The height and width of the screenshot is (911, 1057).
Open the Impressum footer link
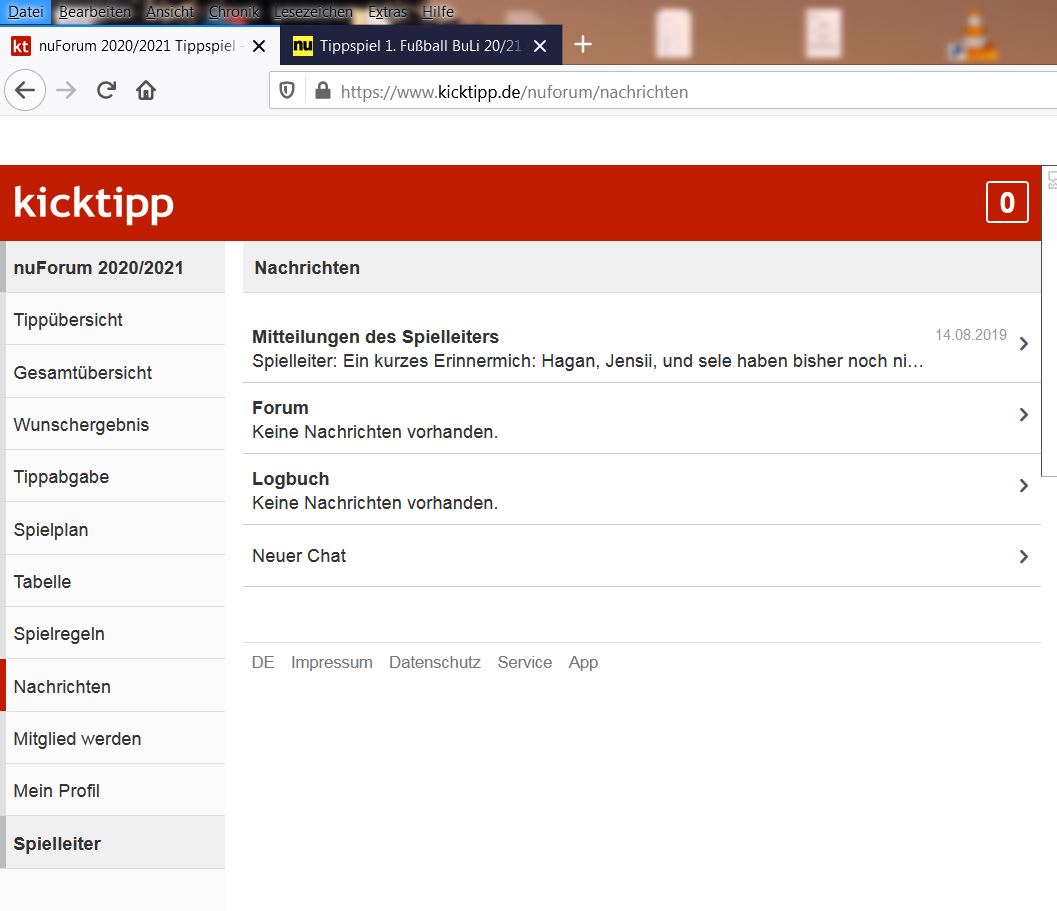pos(331,662)
